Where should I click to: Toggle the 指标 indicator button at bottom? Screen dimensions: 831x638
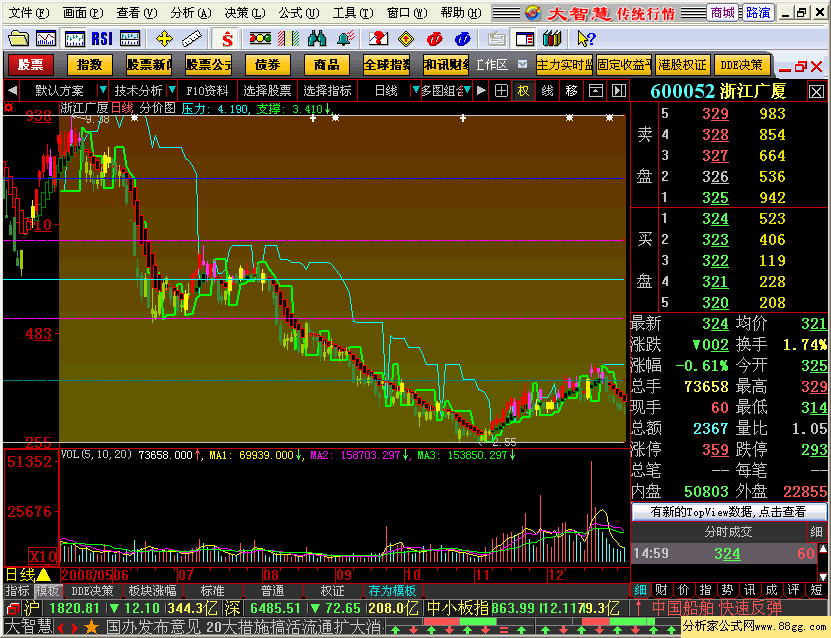coord(17,590)
